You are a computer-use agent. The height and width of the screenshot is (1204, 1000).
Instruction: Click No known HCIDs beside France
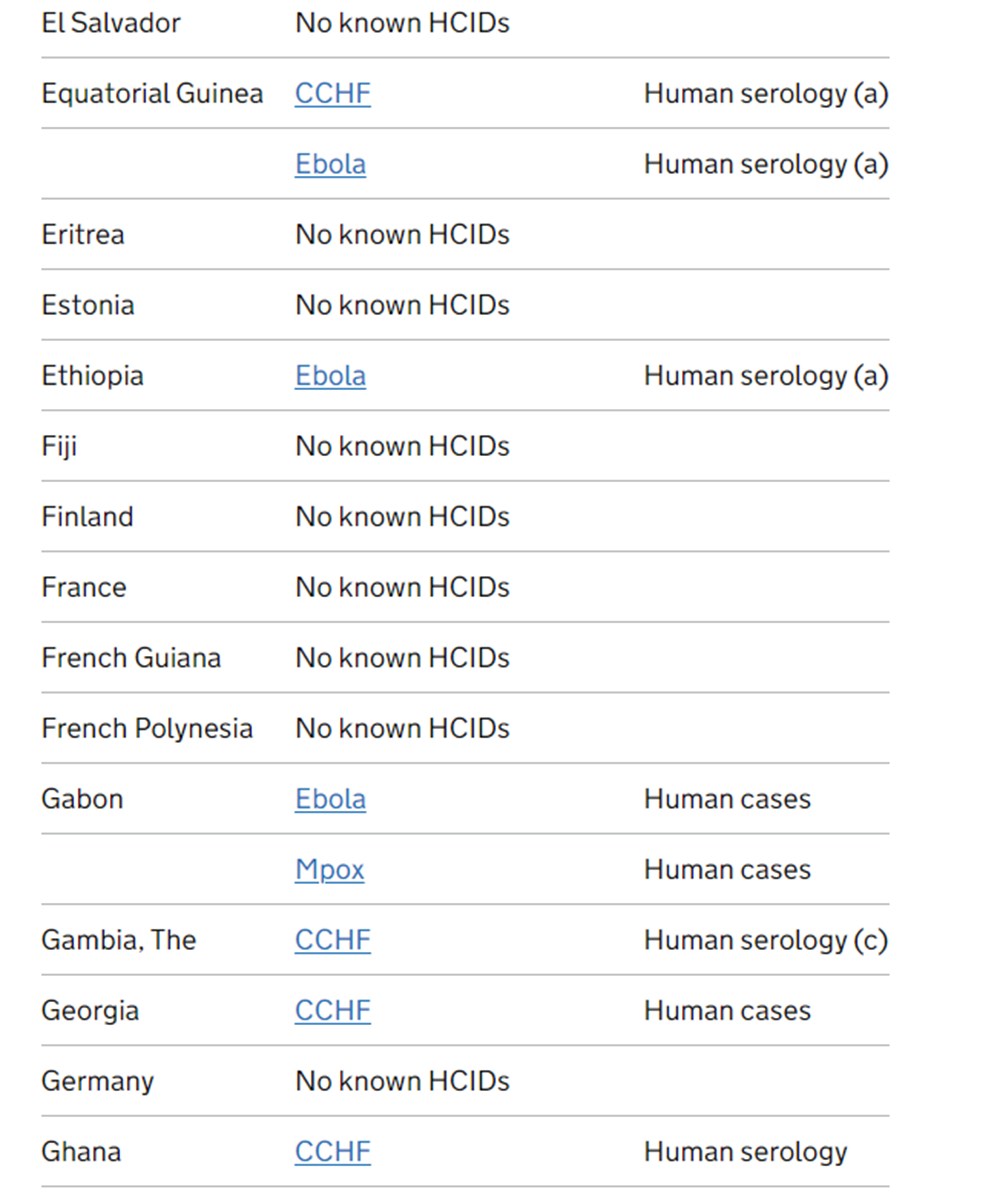point(402,587)
